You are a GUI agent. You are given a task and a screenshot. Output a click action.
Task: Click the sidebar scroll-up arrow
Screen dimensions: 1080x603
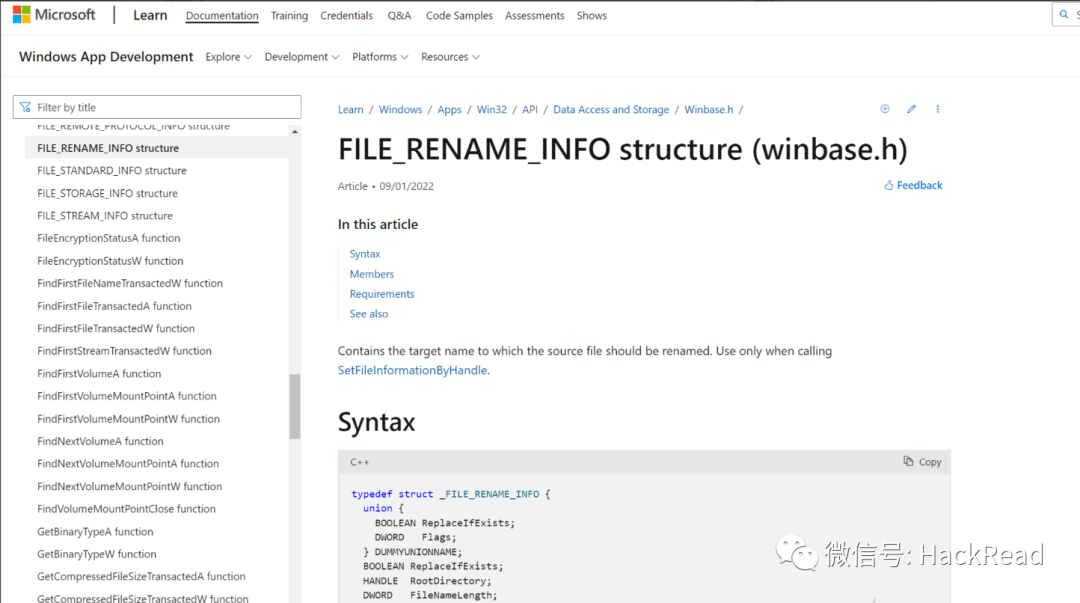(295, 131)
